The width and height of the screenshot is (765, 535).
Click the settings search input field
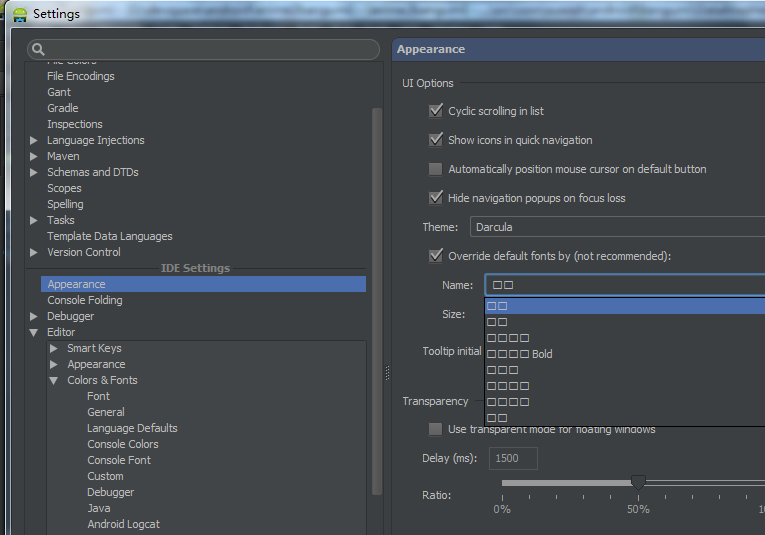pos(210,50)
